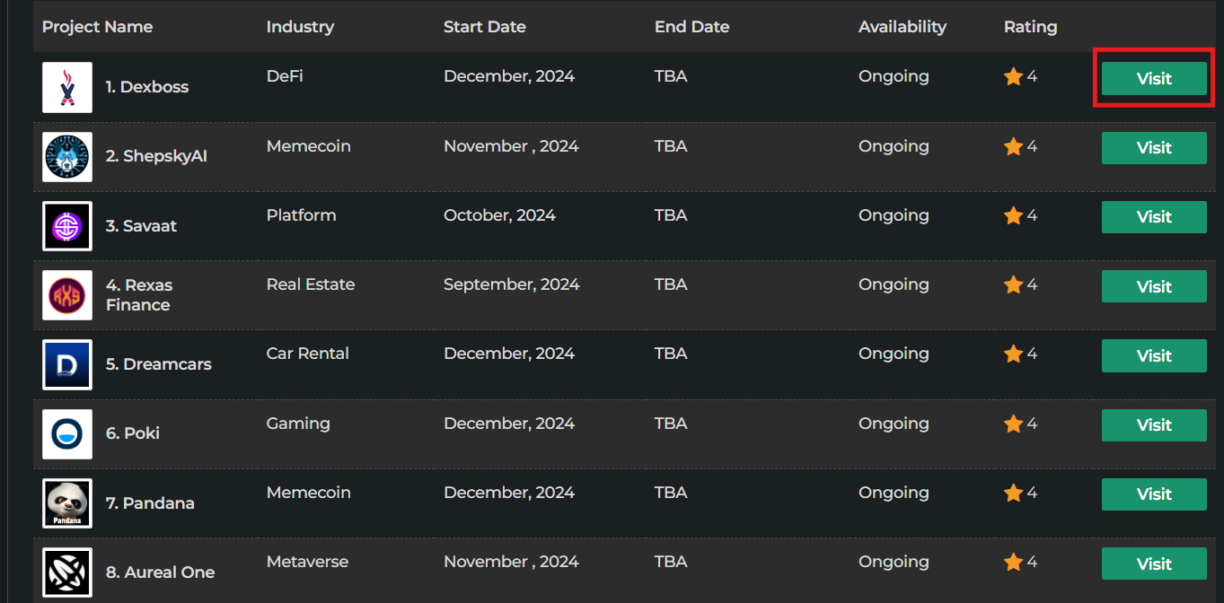
Task: Click the purple Savaat logo icon
Action: click(x=67, y=226)
